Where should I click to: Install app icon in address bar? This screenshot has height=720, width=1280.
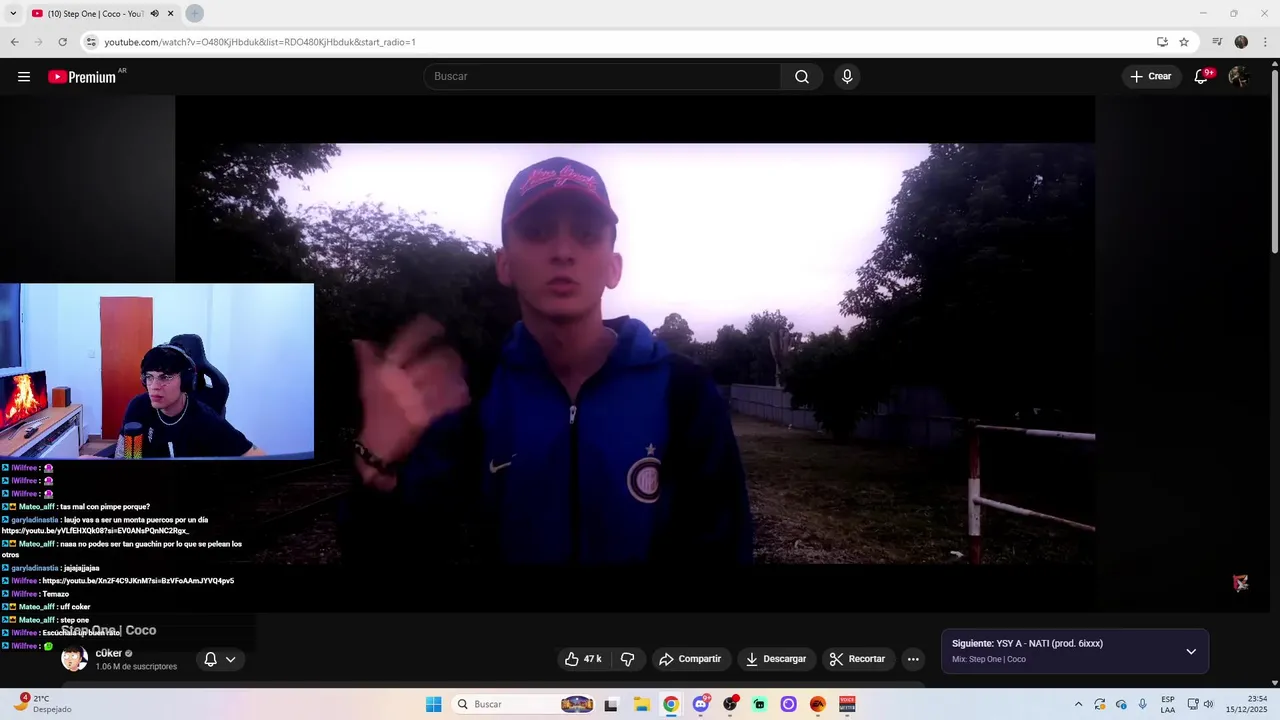click(x=1162, y=42)
